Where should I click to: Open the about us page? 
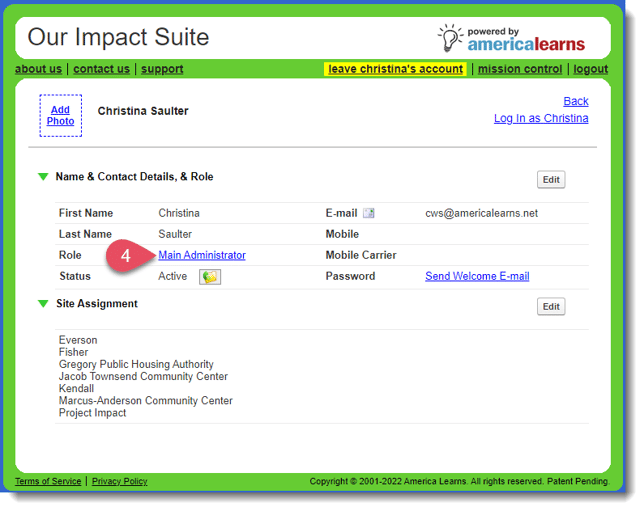[38, 69]
